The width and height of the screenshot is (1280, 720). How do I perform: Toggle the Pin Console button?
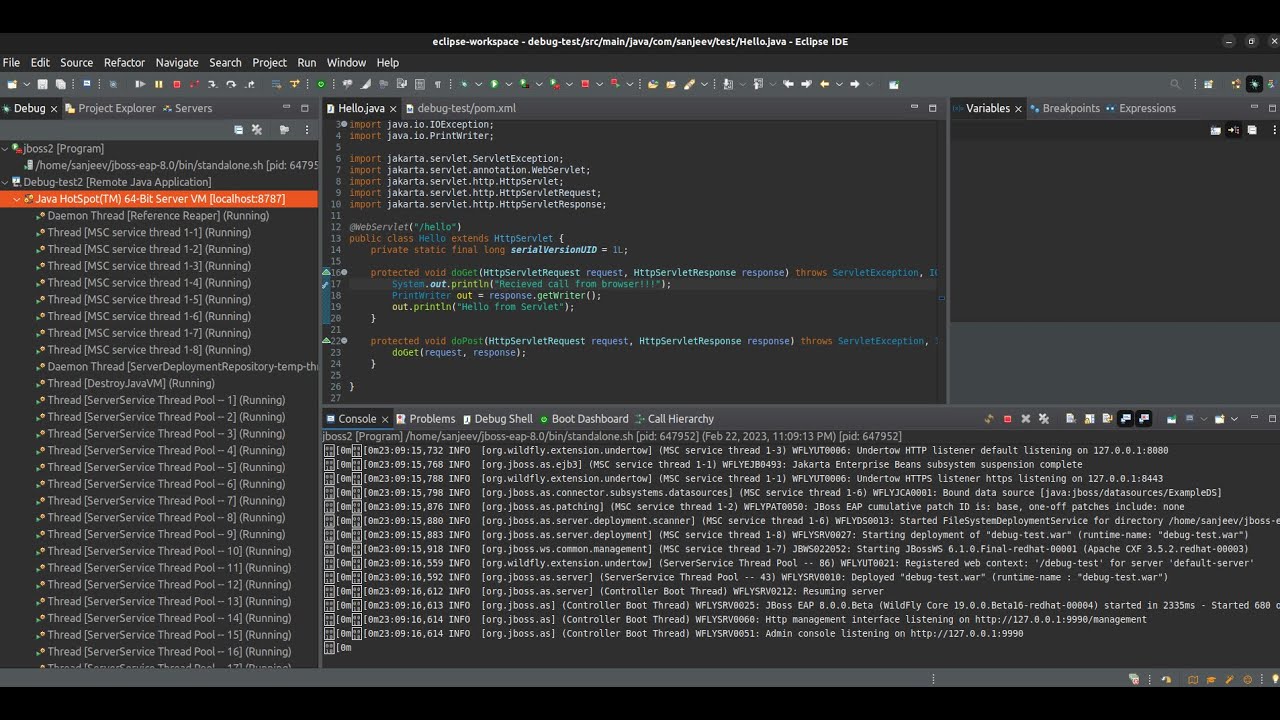(1171, 419)
